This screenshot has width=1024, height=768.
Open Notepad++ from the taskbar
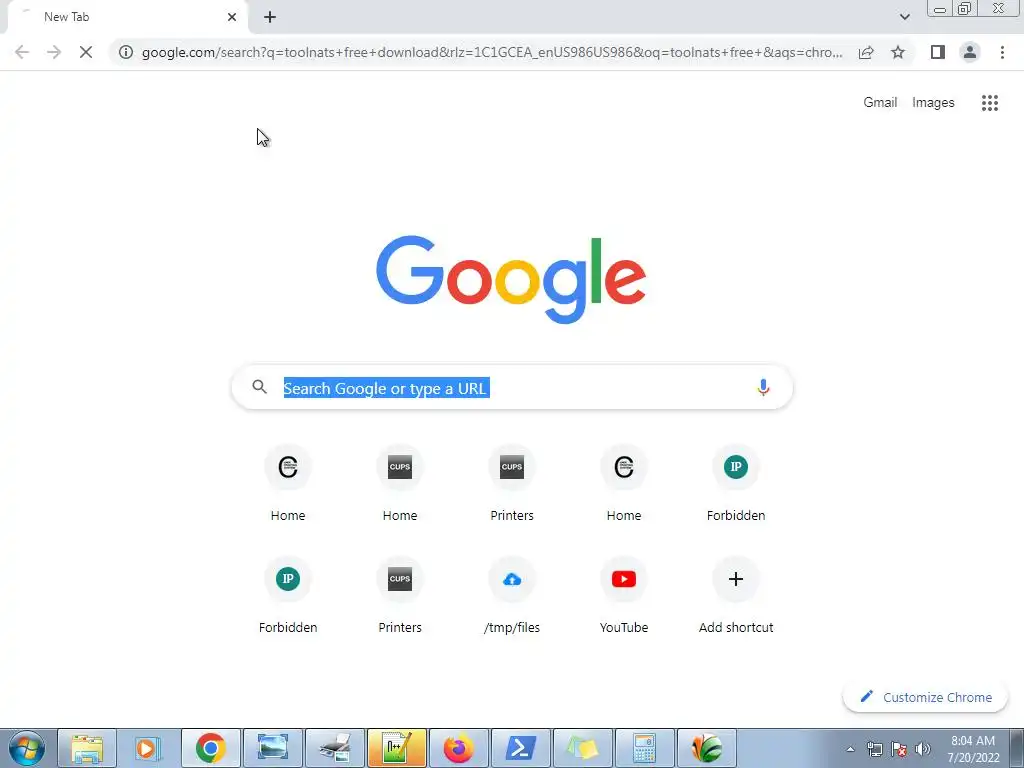click(x=396, y=748)
